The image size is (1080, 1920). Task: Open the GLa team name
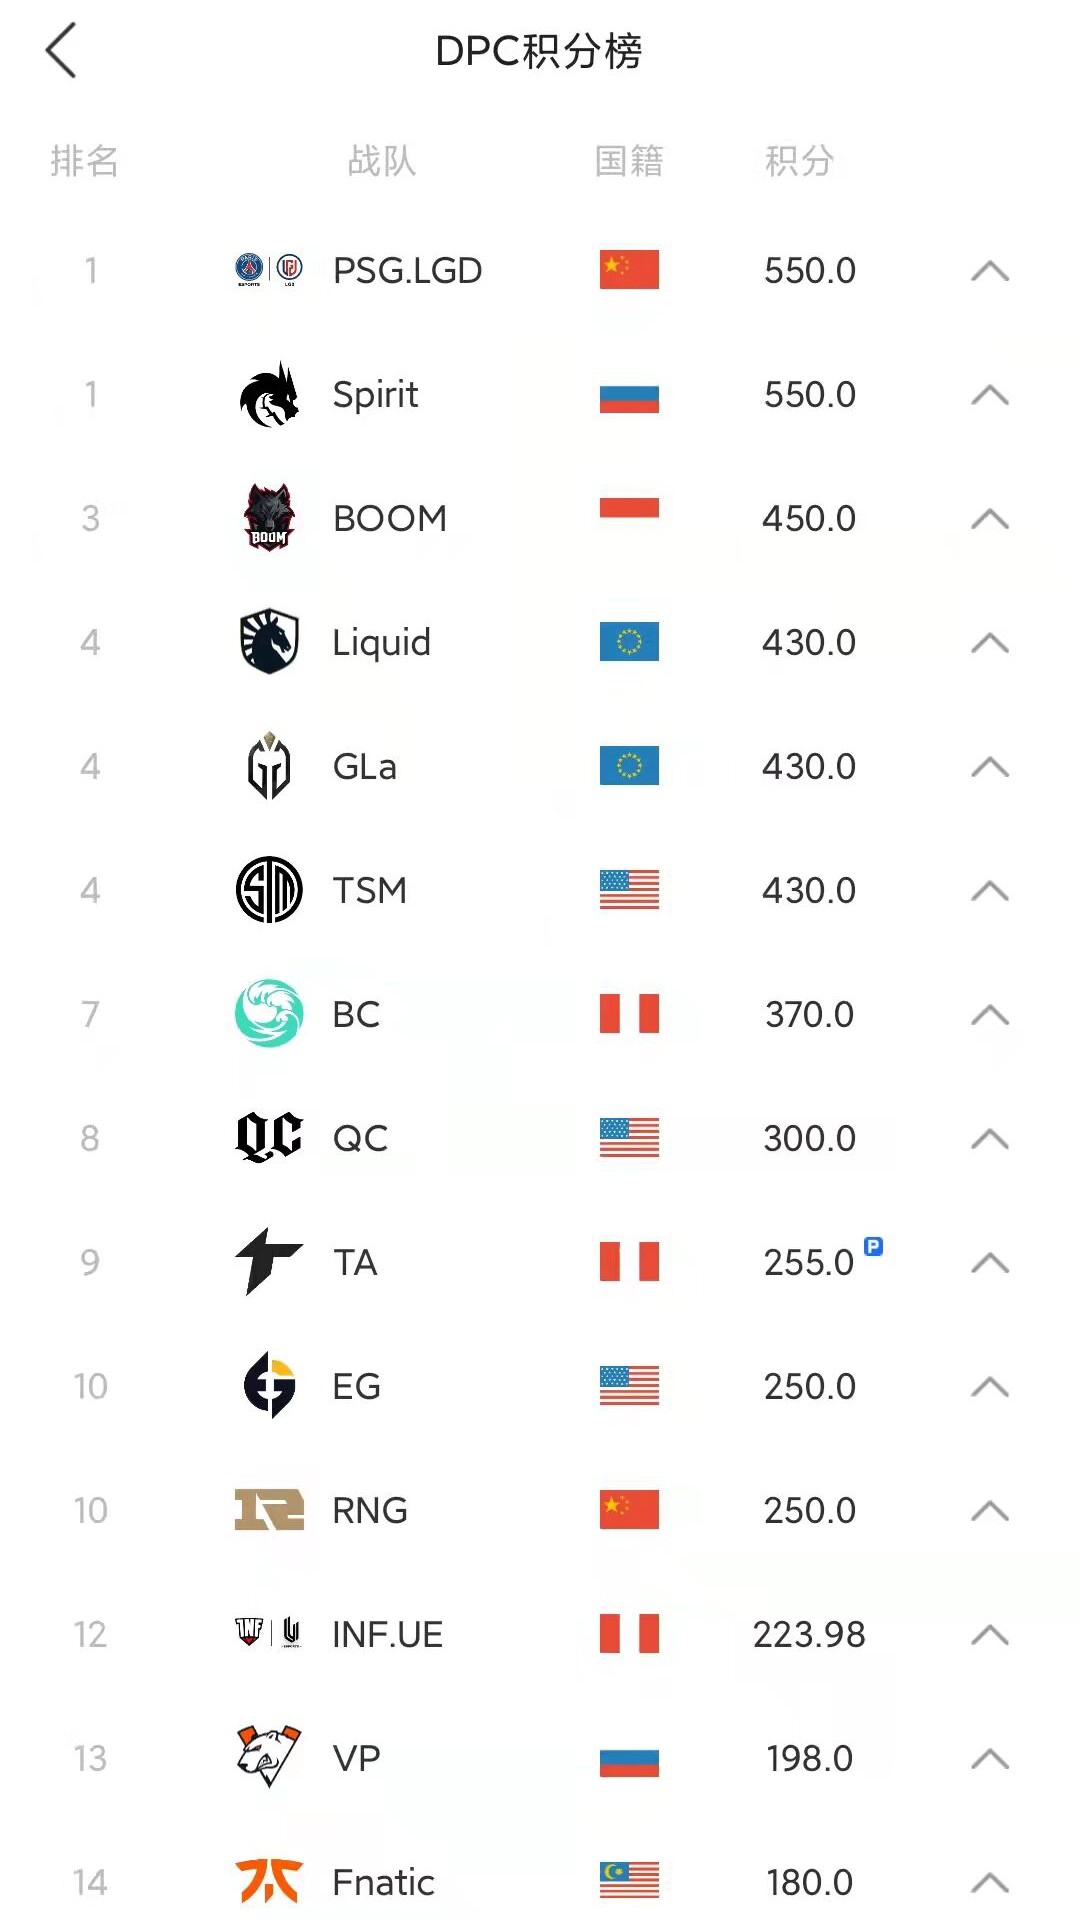coord(364,767)
